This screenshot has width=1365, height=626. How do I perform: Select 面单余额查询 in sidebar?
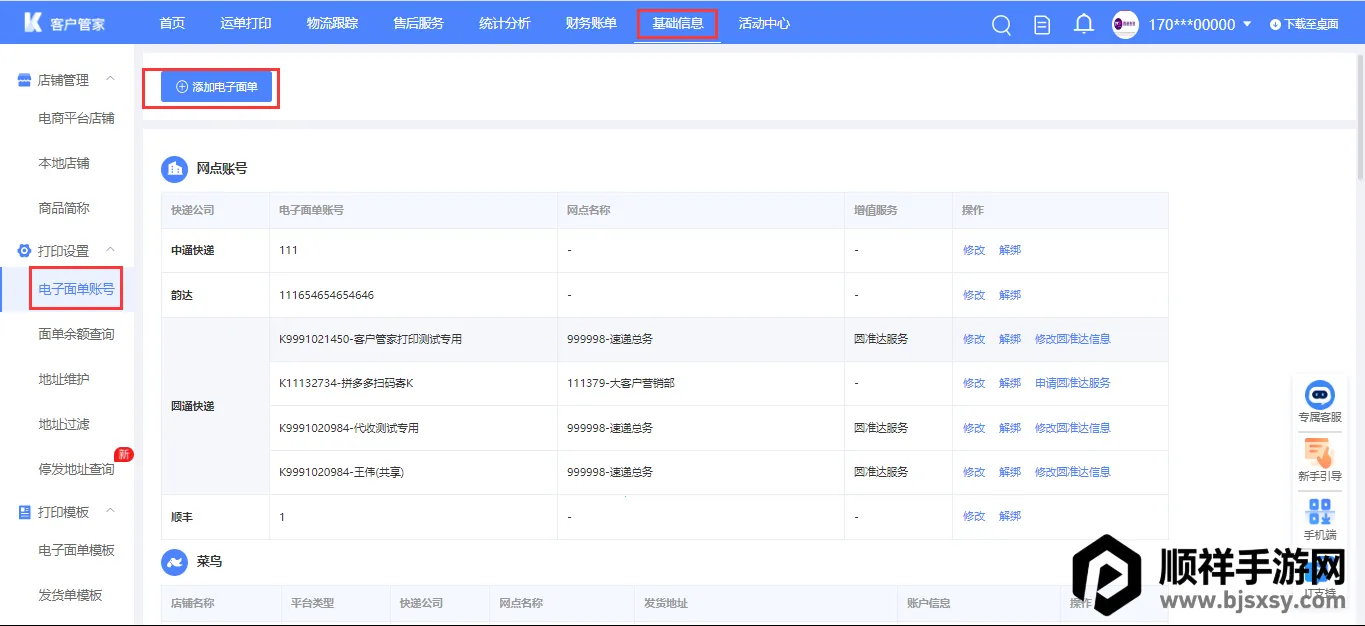[76, 334]
